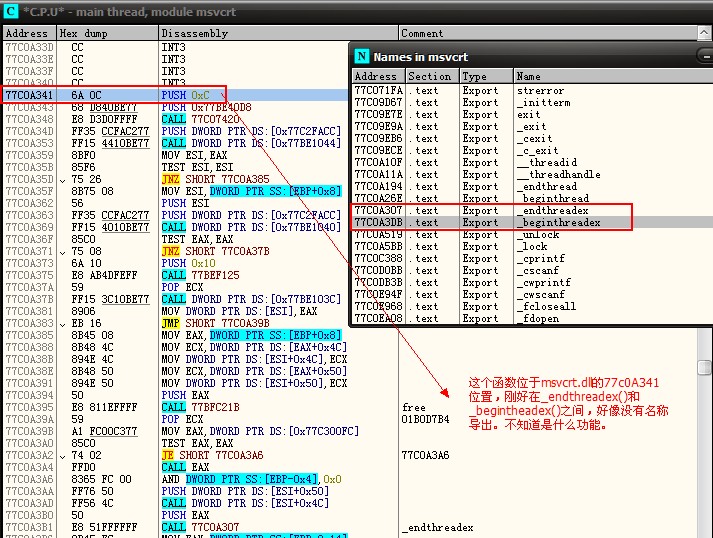Click the CPU pane scrollbar thumb
This screenshot has width=713, height=538.
pyautogui.click(x=704, y=367)
